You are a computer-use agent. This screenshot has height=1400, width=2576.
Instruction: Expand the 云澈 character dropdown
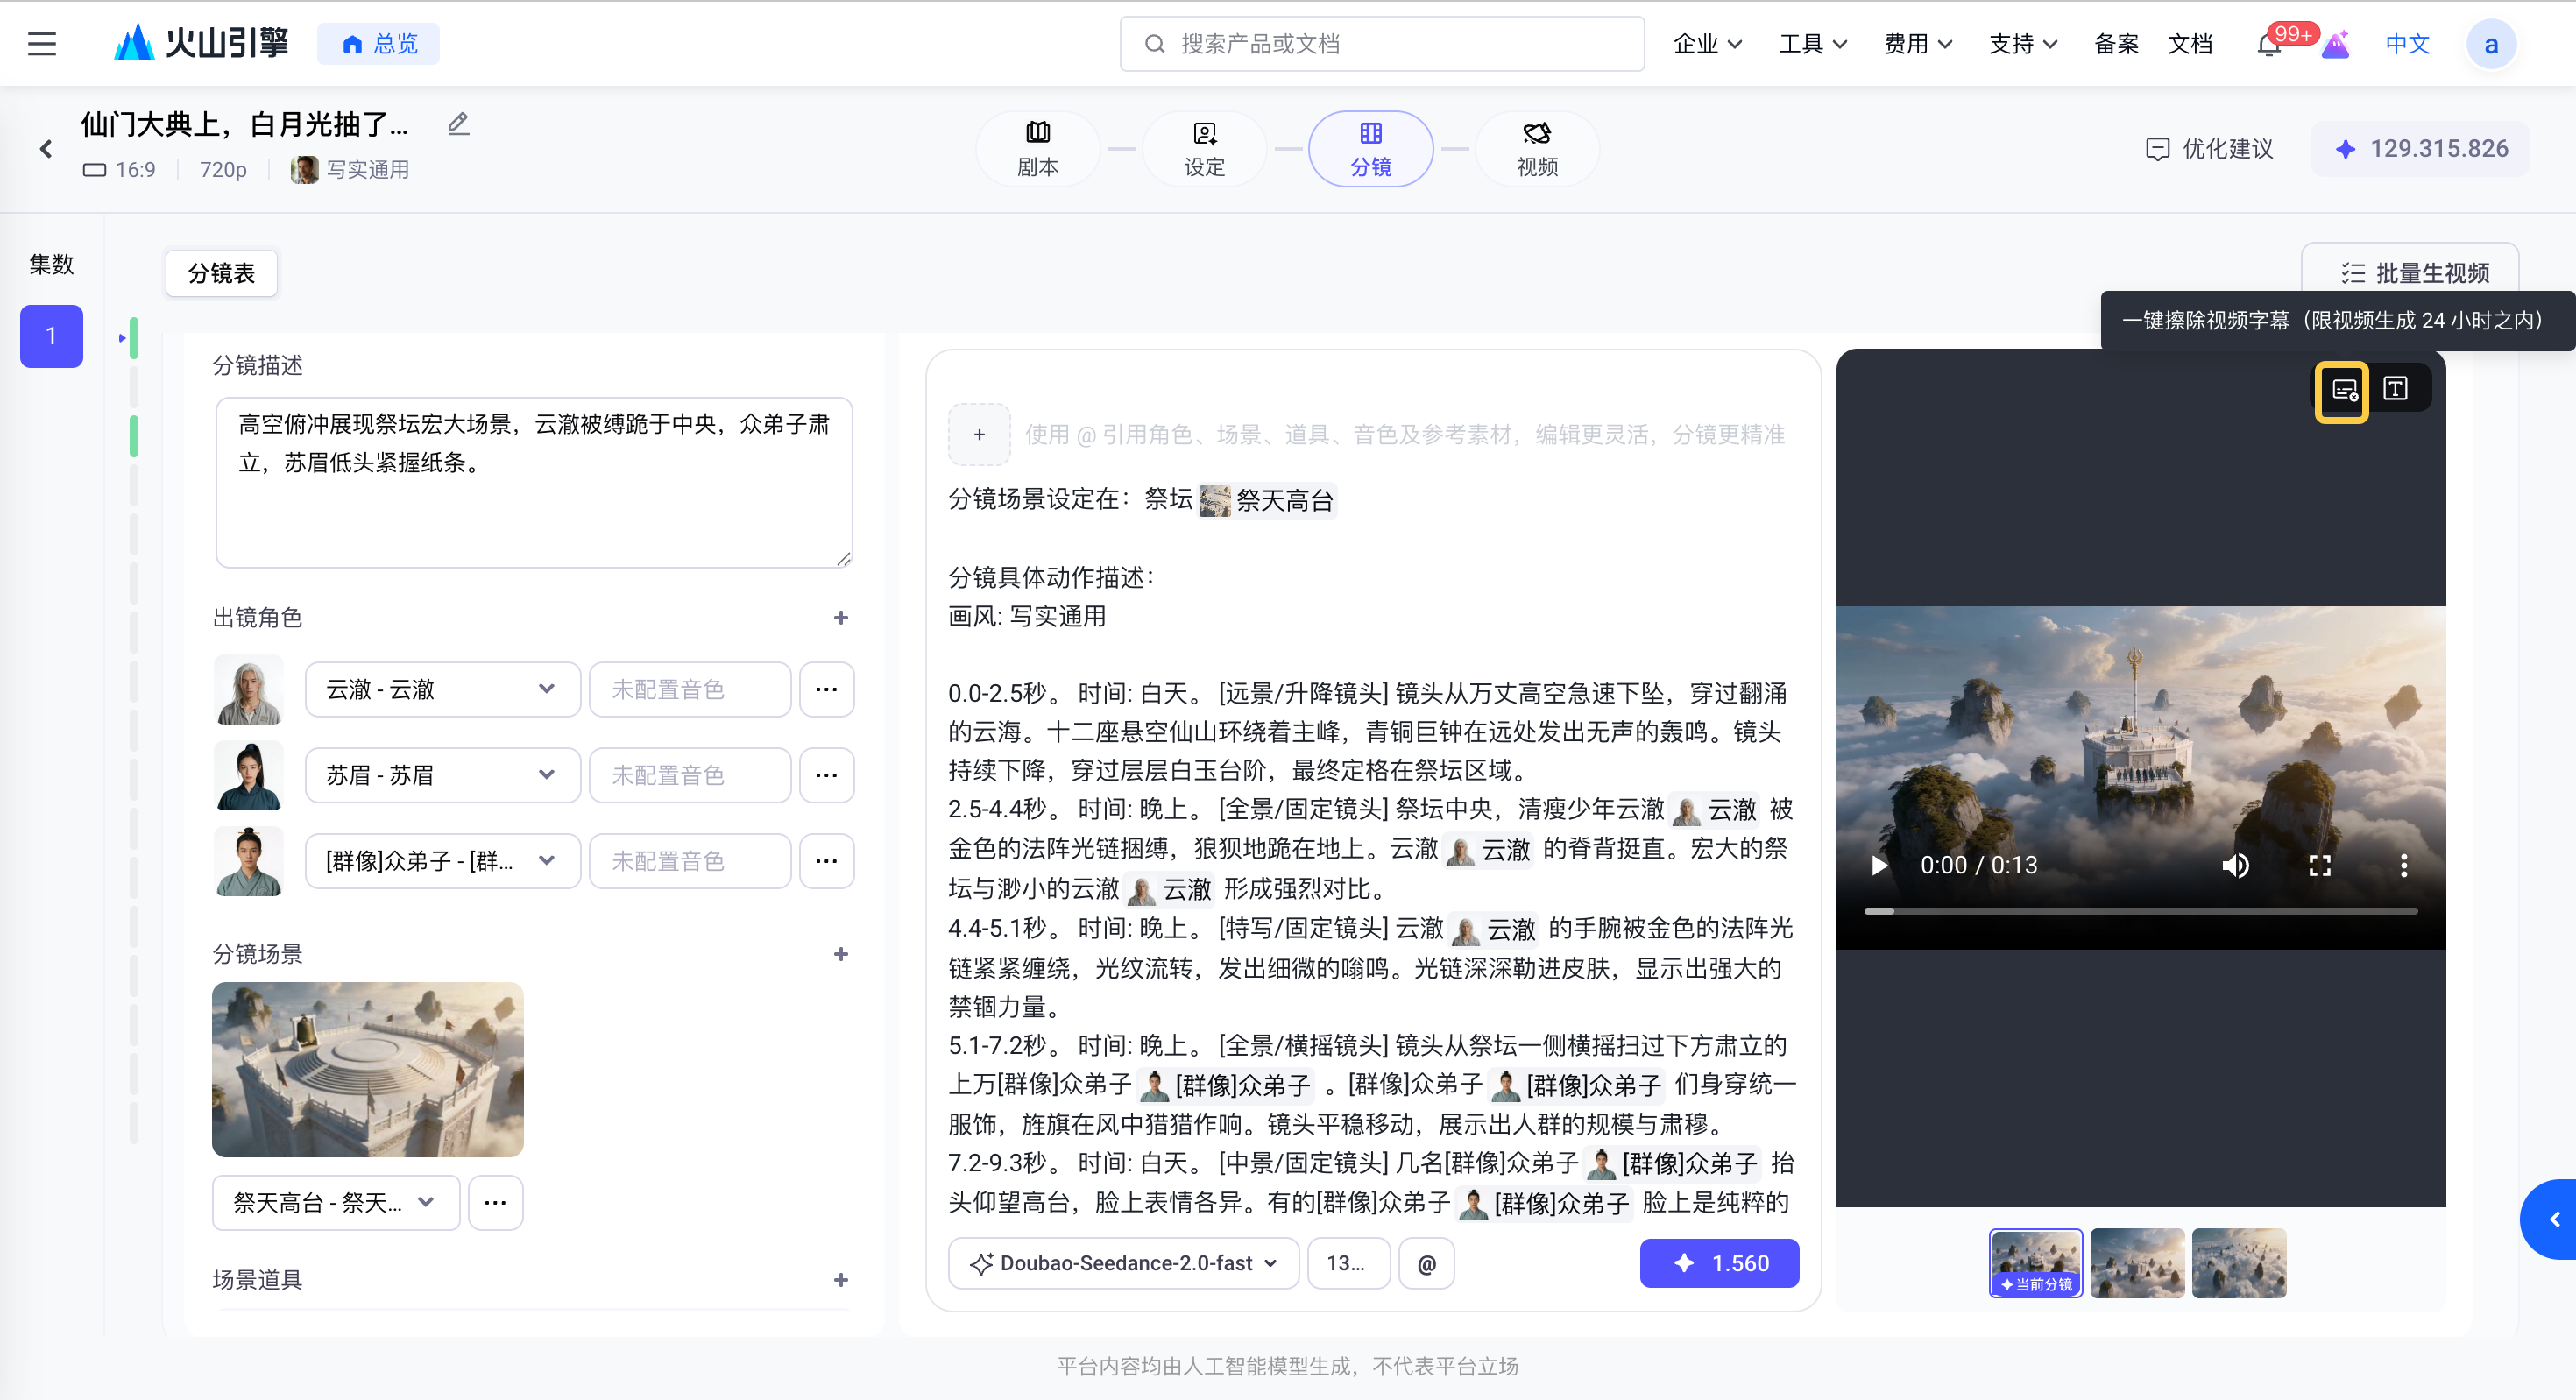[x=442, y=689]
